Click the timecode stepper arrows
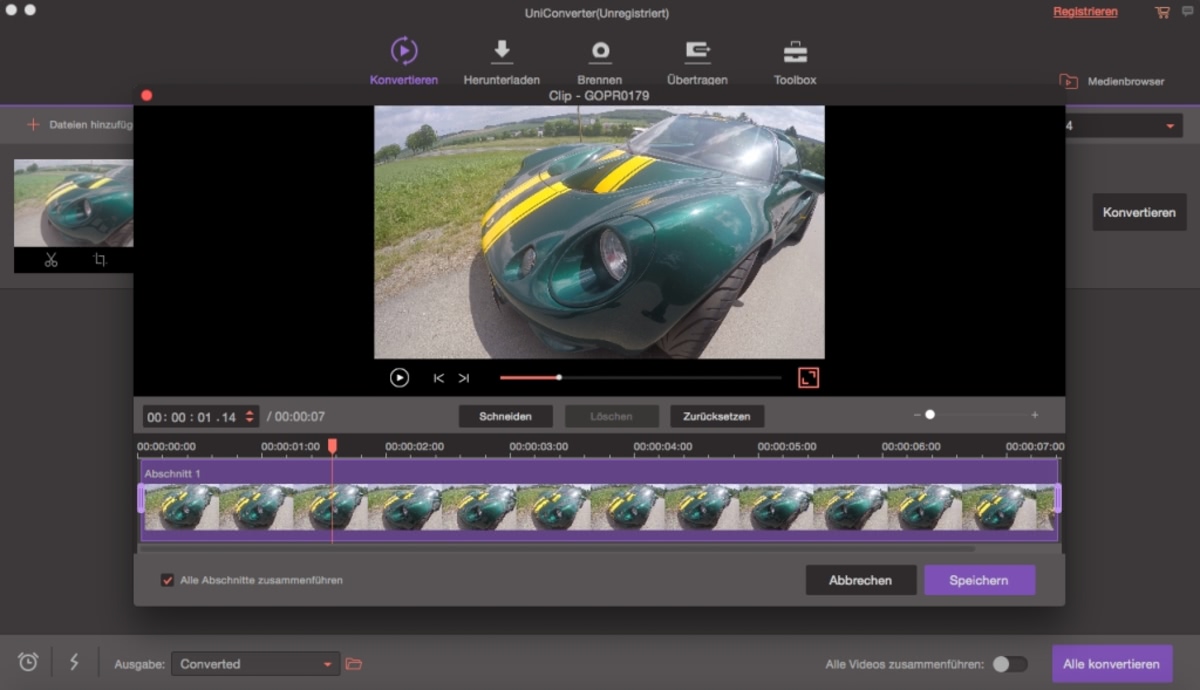1200x690 pixels. pyautogui.click(x=249, y=417)
